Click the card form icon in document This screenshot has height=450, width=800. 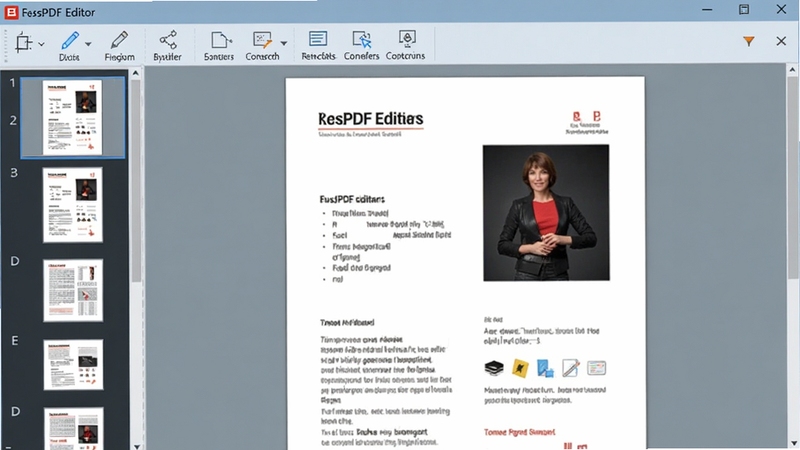[x=596, y=368]
